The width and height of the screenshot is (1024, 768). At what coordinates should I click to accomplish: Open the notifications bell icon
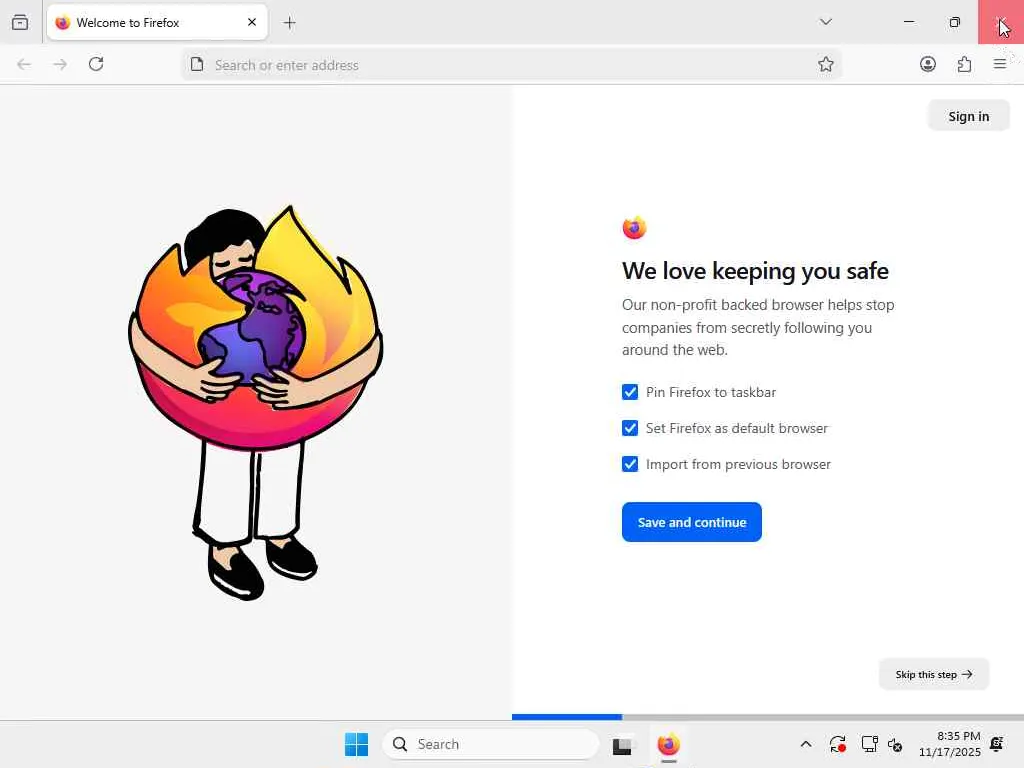[997, 744]
